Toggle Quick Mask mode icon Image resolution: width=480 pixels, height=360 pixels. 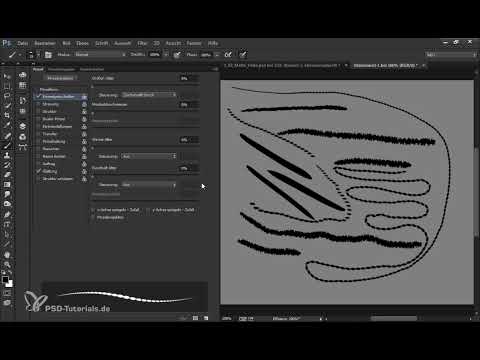point(7,293)
